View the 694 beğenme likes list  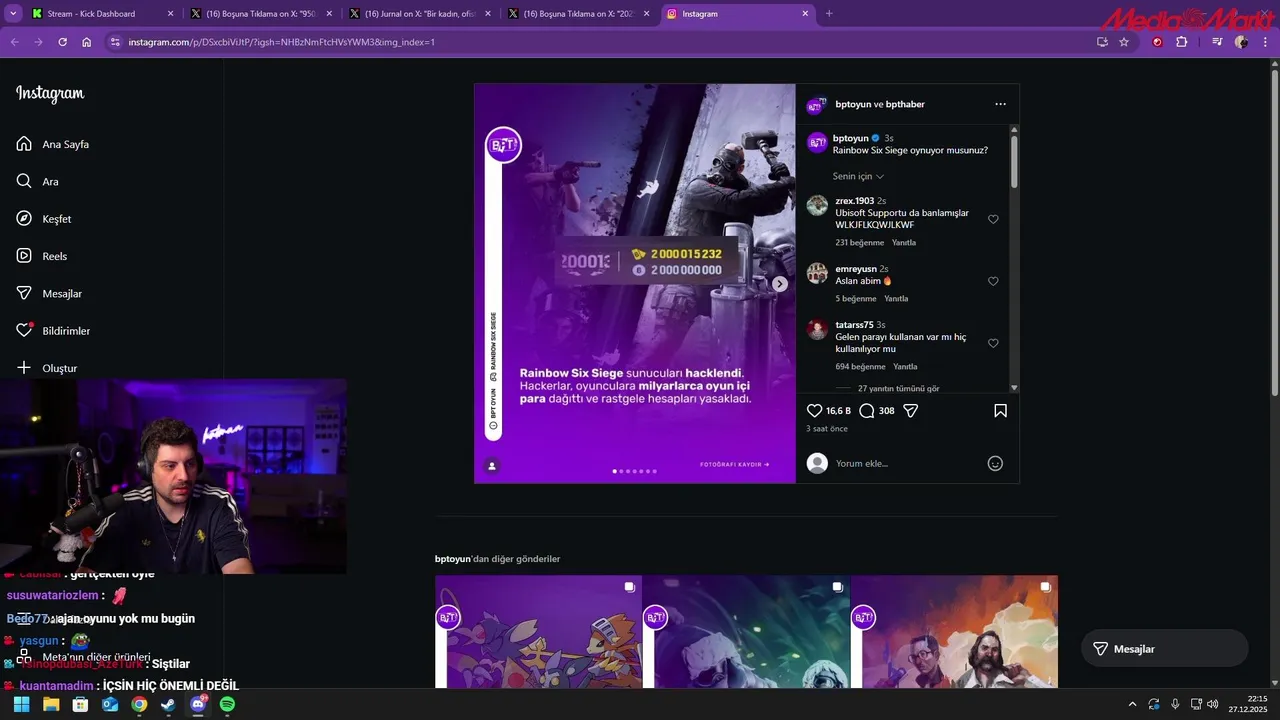click(860, 367)
